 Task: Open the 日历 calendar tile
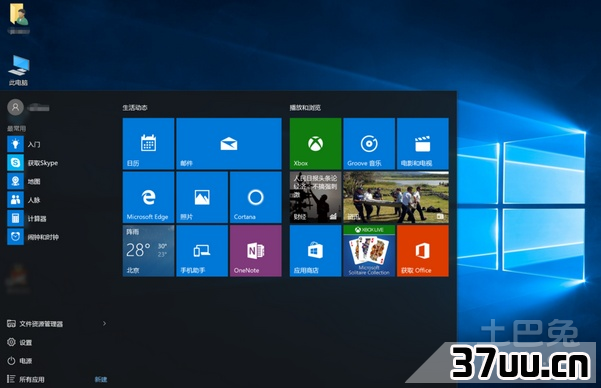click(148, 143)
